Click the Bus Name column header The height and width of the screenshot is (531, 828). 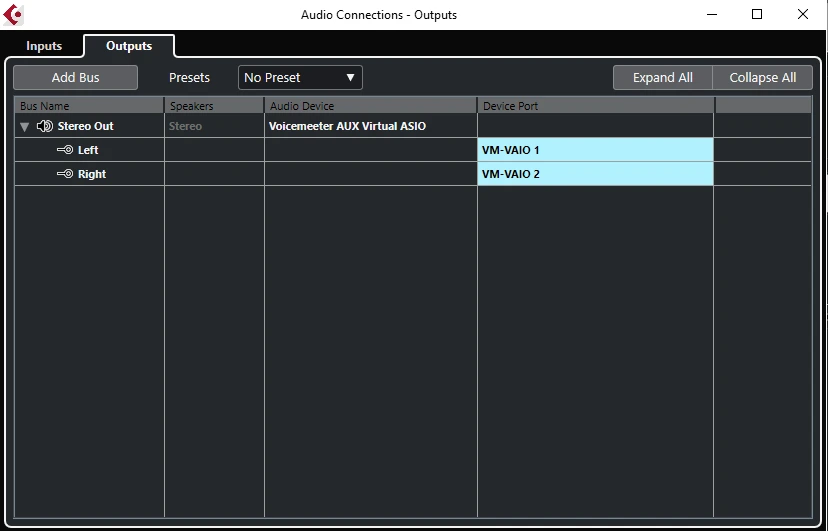89,106
